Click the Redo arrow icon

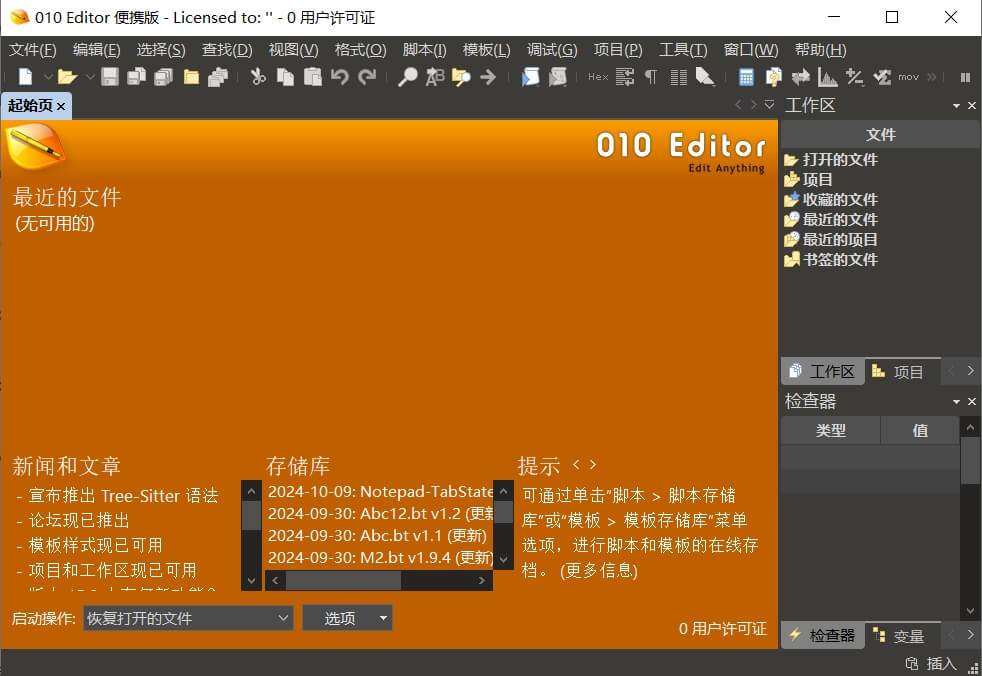[367, 76]
